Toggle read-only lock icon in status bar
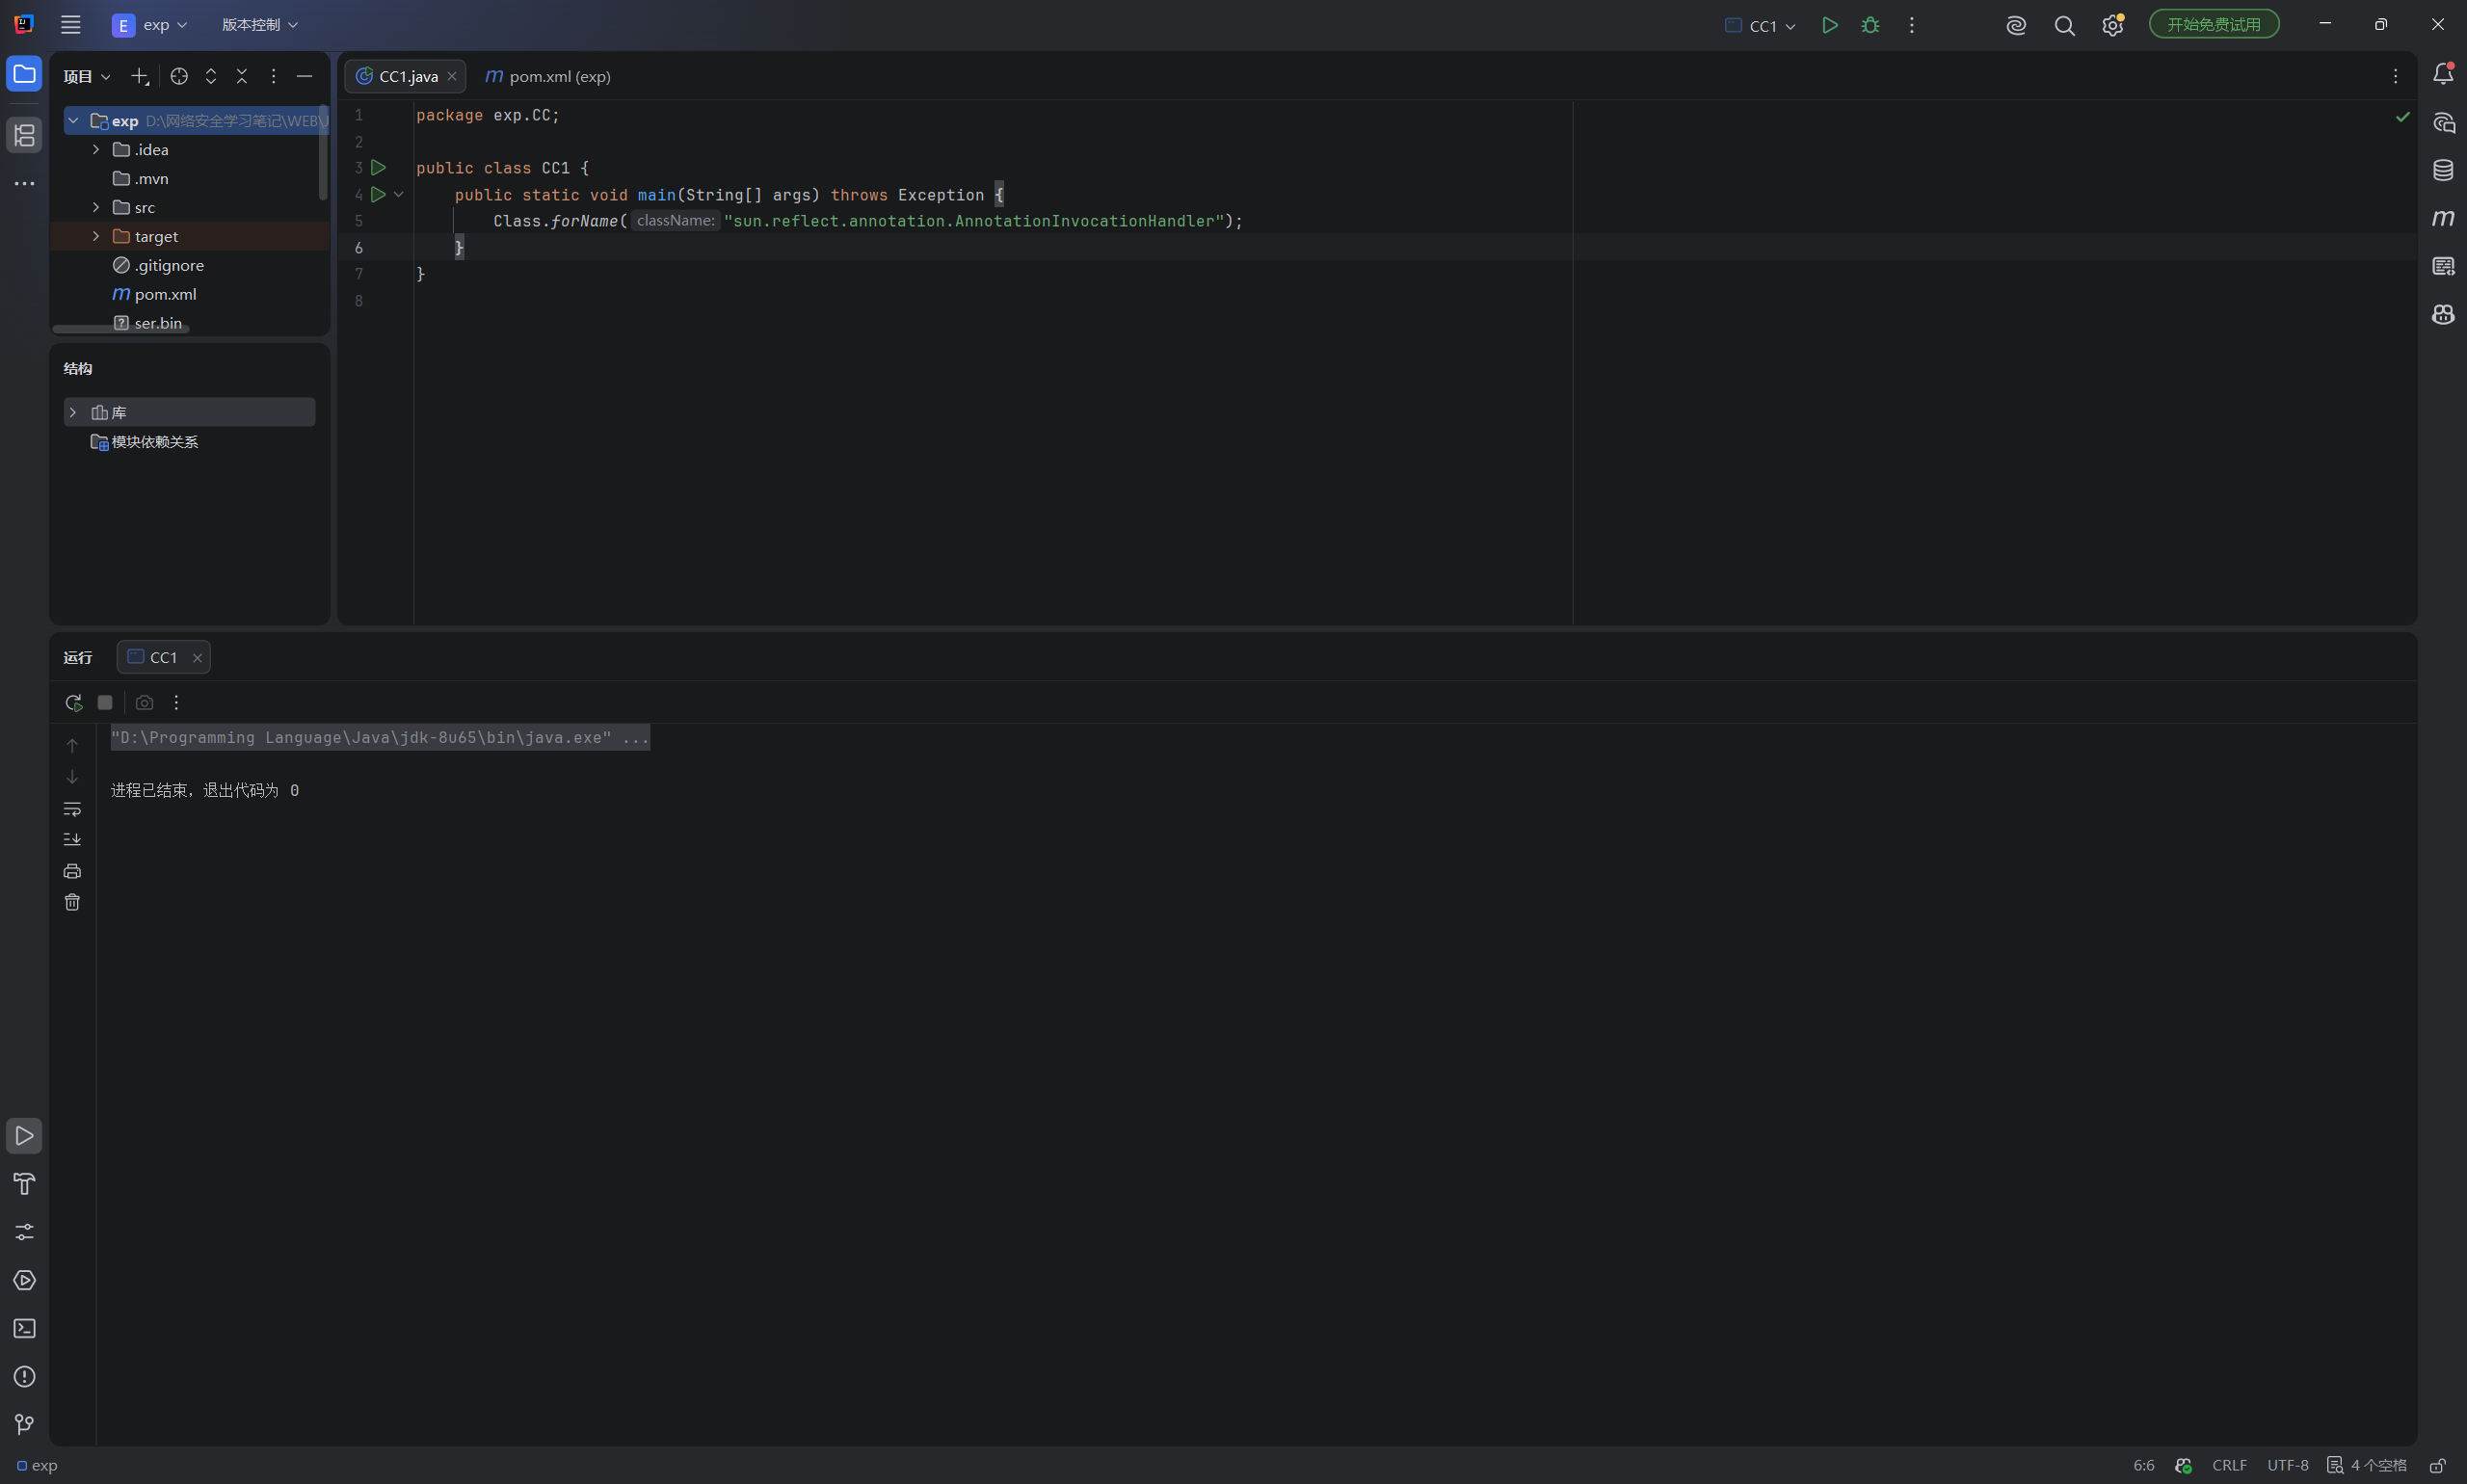This screenshot has width=2467, height=1484. [x=2438, y=1465]
